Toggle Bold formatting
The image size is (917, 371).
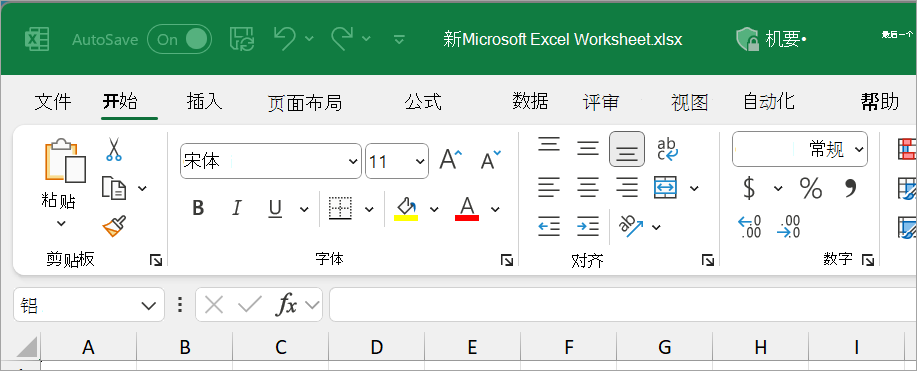point(198,208)
